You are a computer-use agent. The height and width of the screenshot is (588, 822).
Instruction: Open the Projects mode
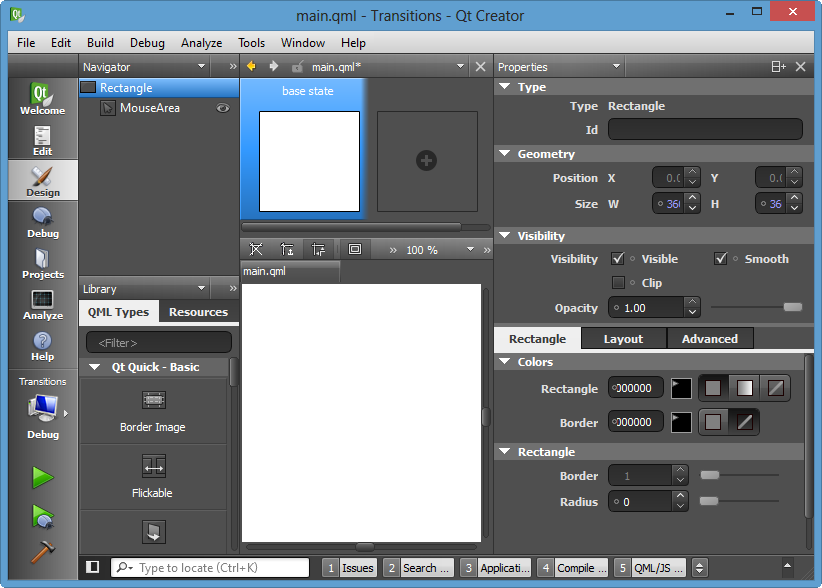click(x=42, y=263)
